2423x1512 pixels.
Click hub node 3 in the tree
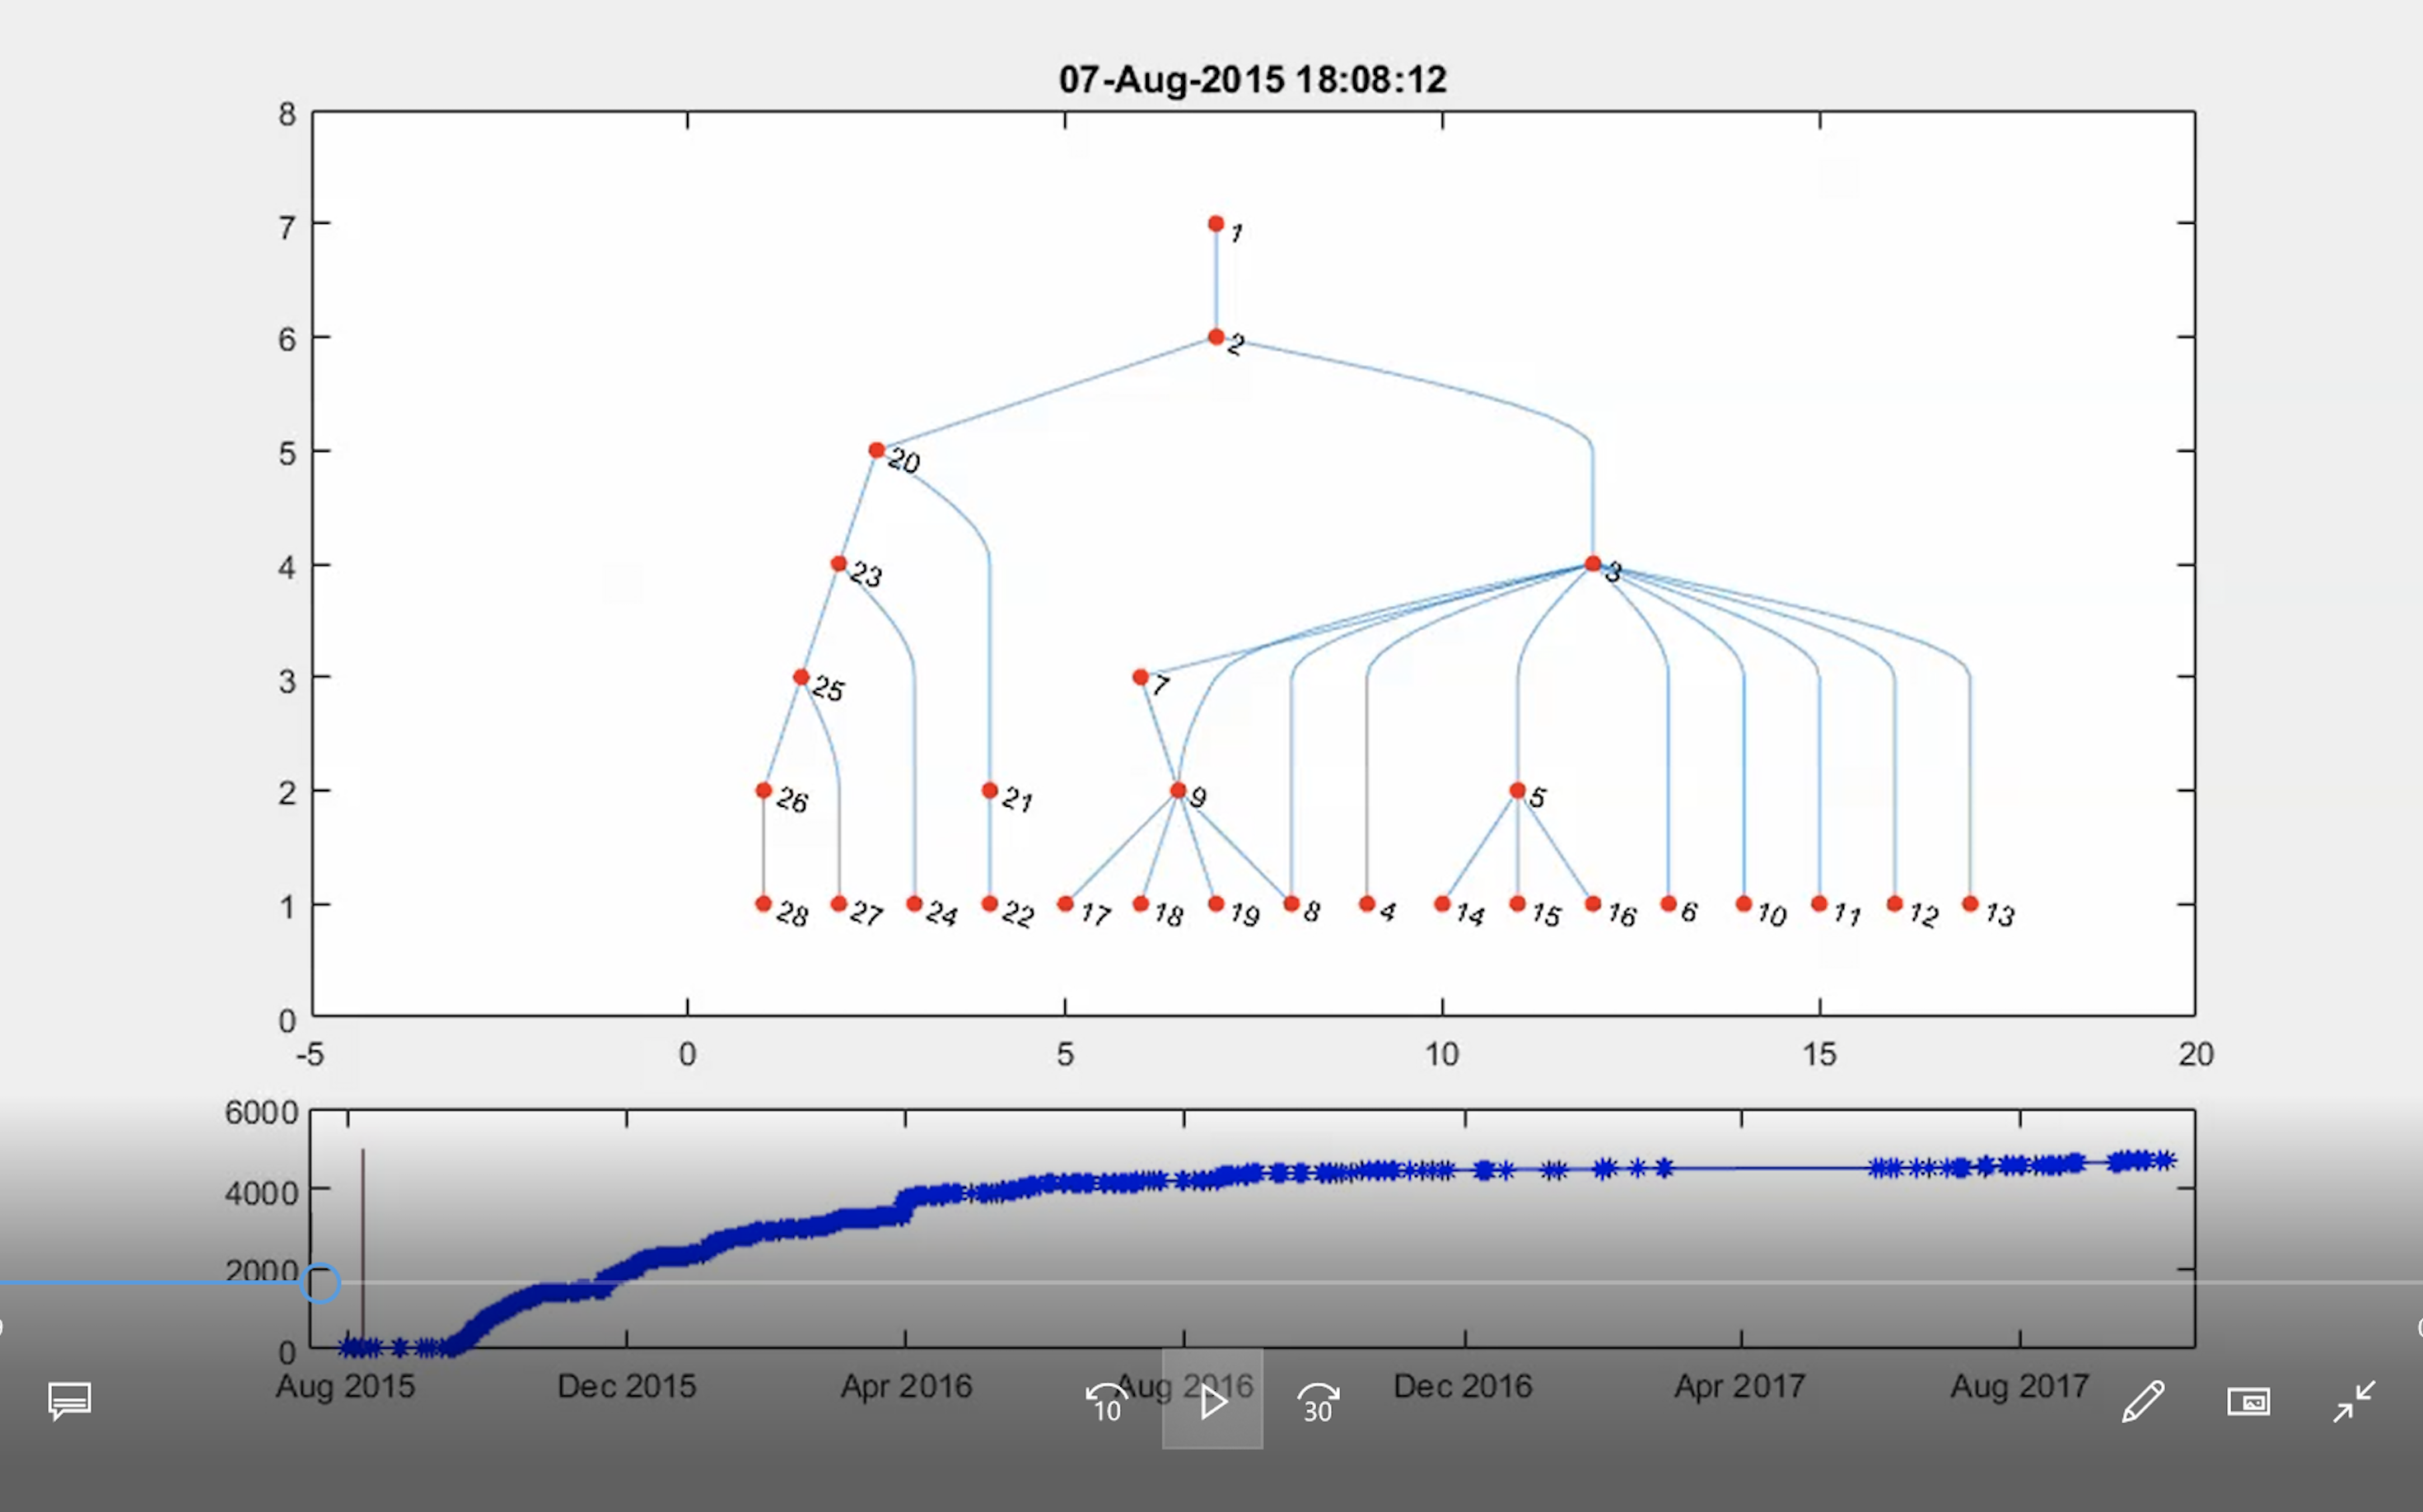click(1593, 564)
